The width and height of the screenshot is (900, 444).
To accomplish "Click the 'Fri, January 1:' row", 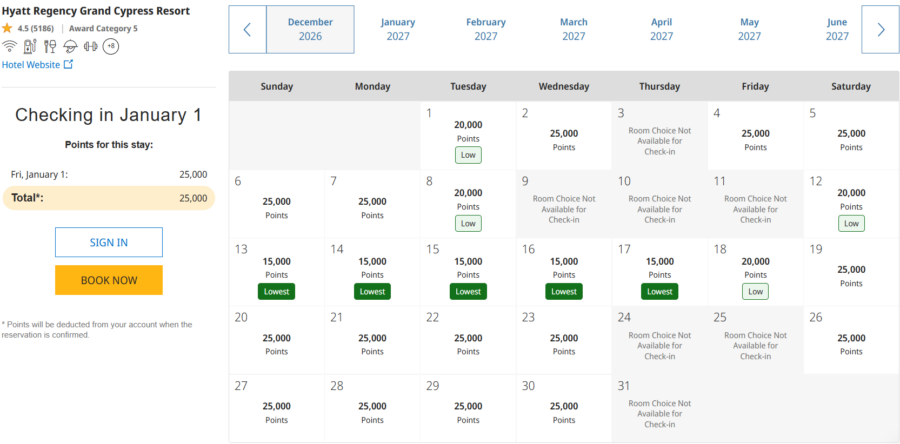I will pyautogui.click(x=109, y=174).
